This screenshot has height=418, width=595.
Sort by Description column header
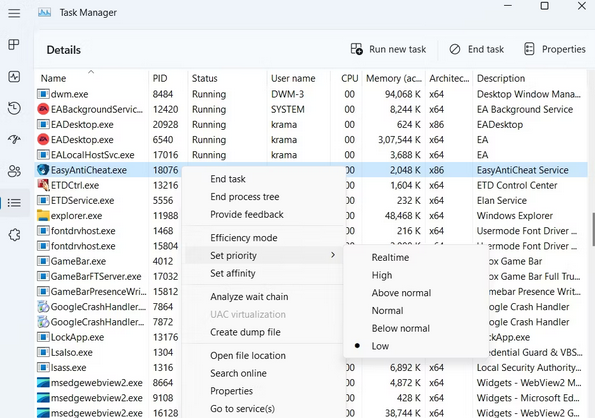(501, 78)
